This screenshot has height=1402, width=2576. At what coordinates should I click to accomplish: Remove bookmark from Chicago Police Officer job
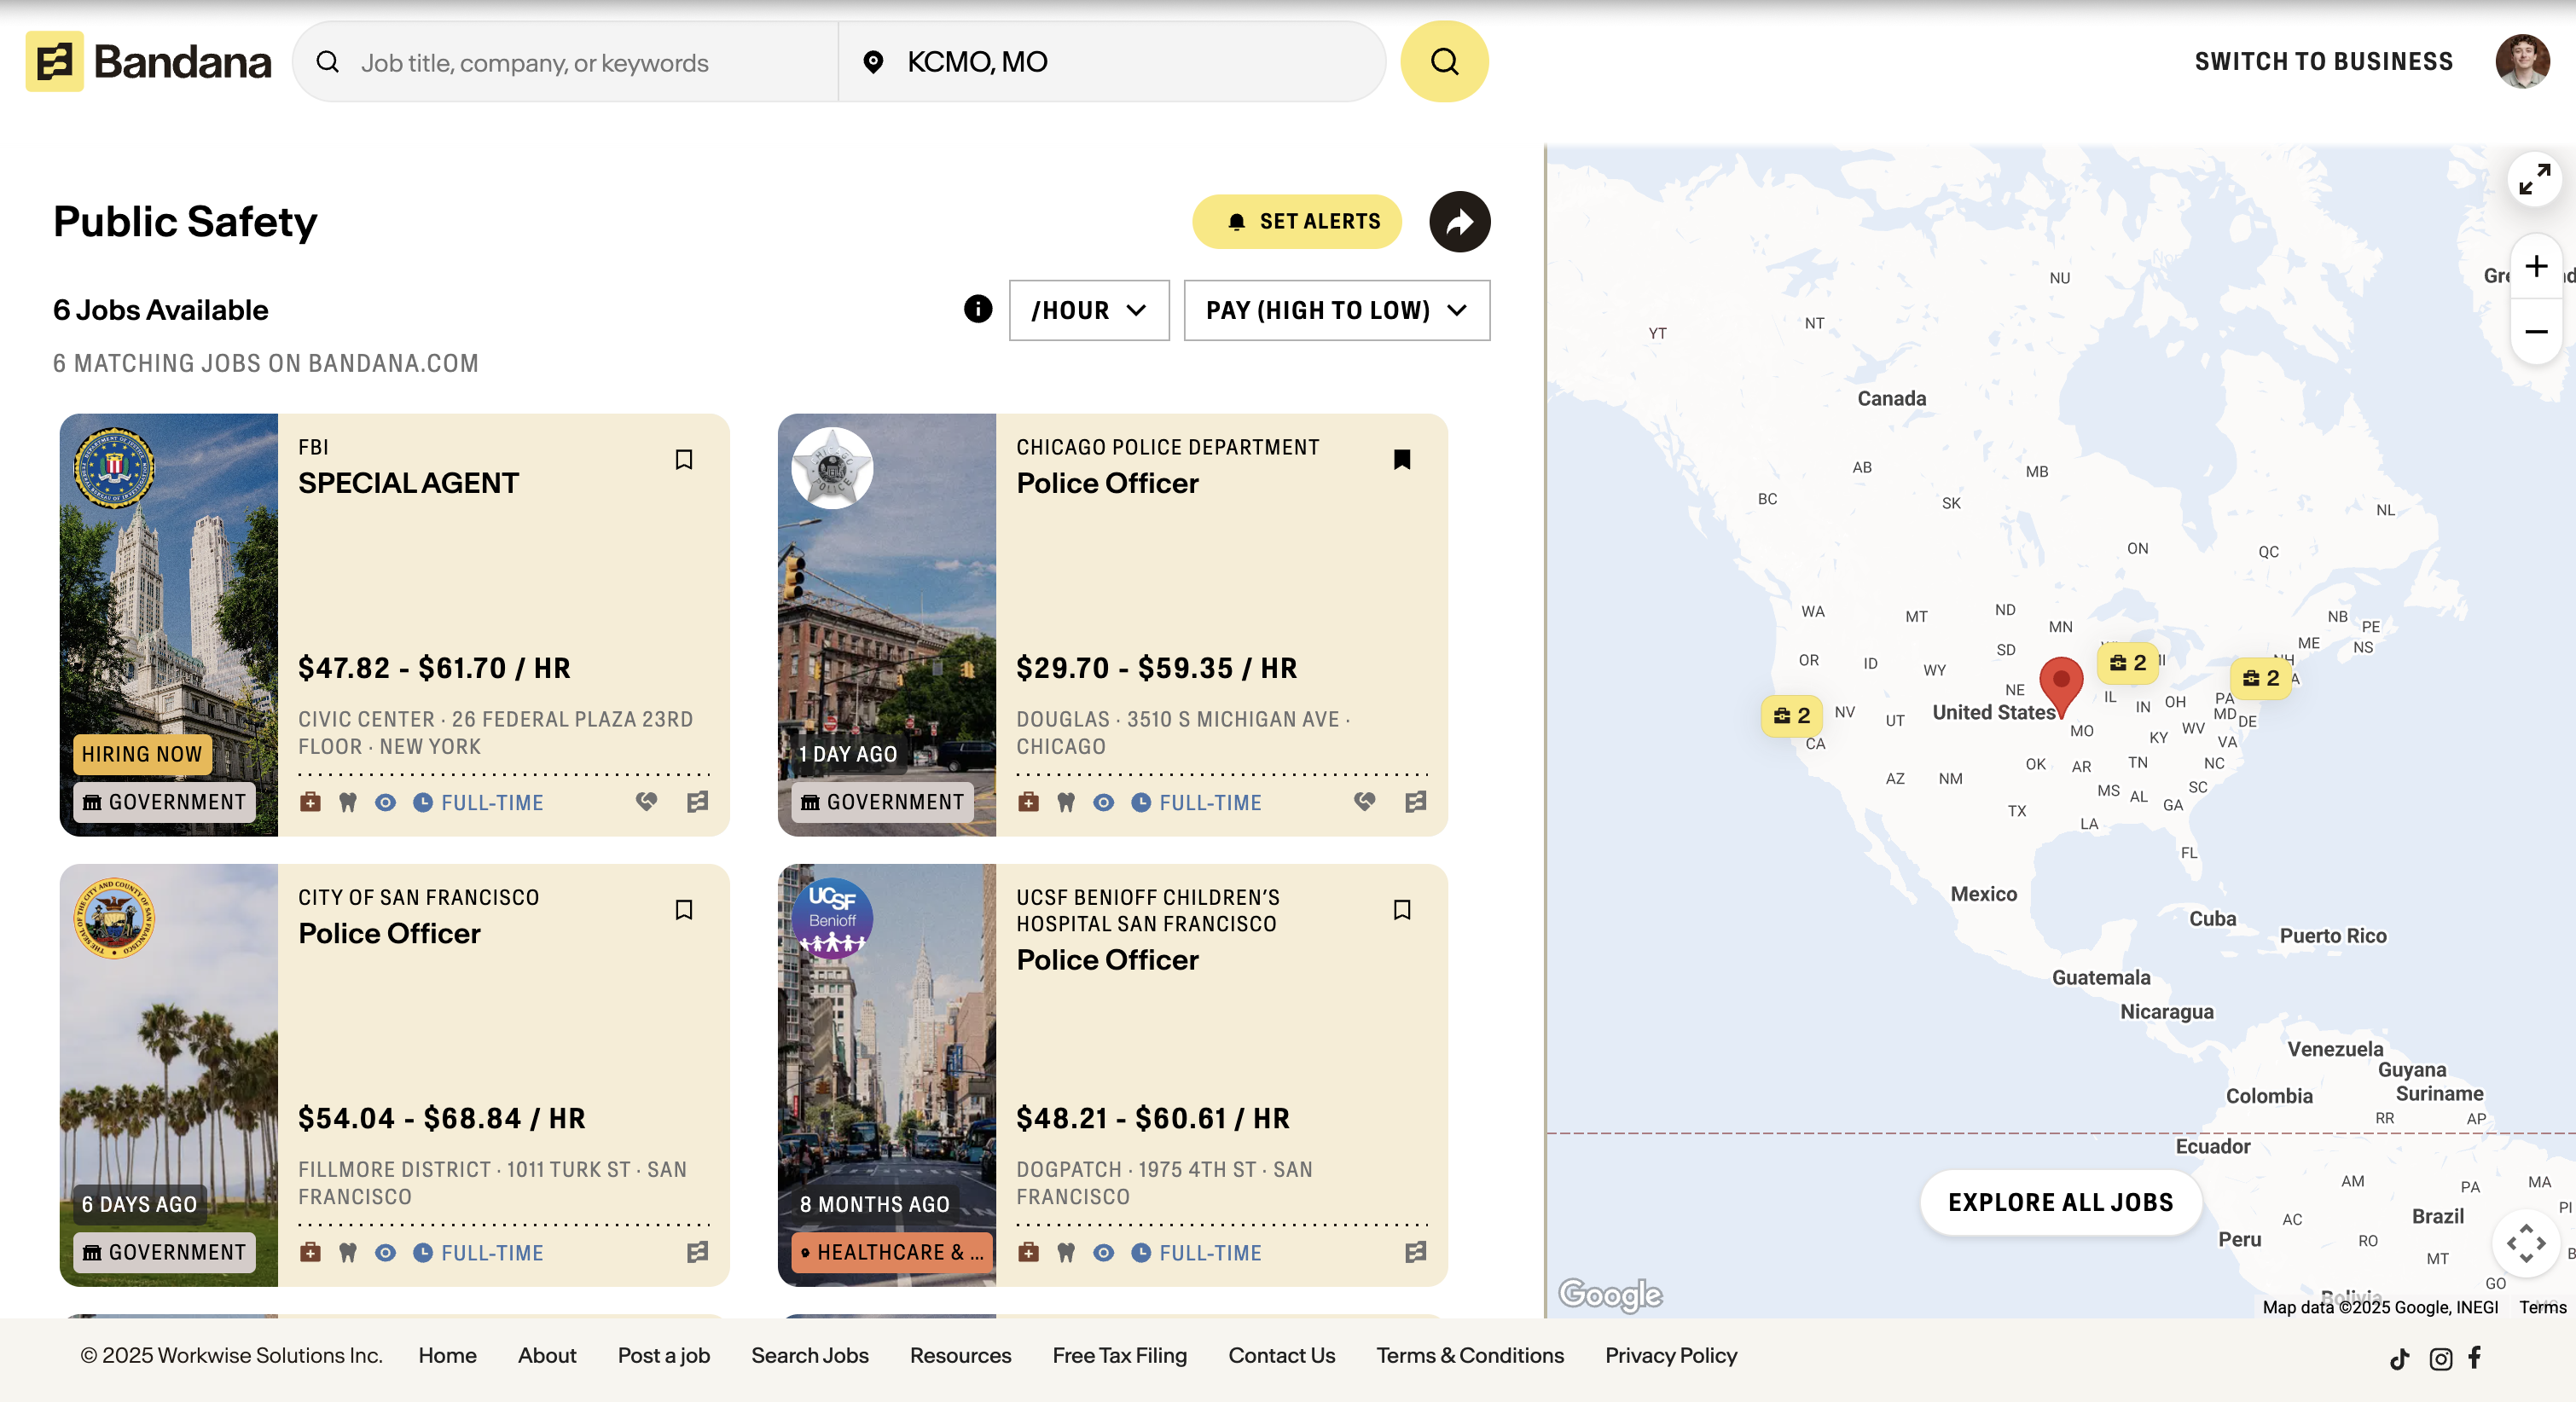(1401, 459)
